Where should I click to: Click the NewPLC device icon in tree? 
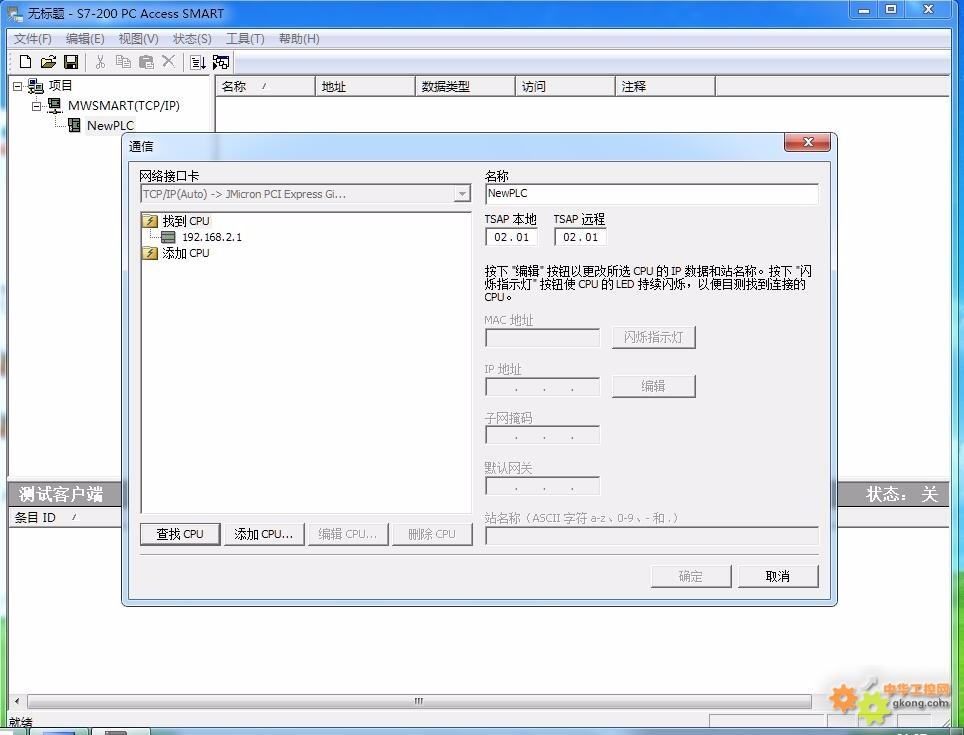coord(74,125)
